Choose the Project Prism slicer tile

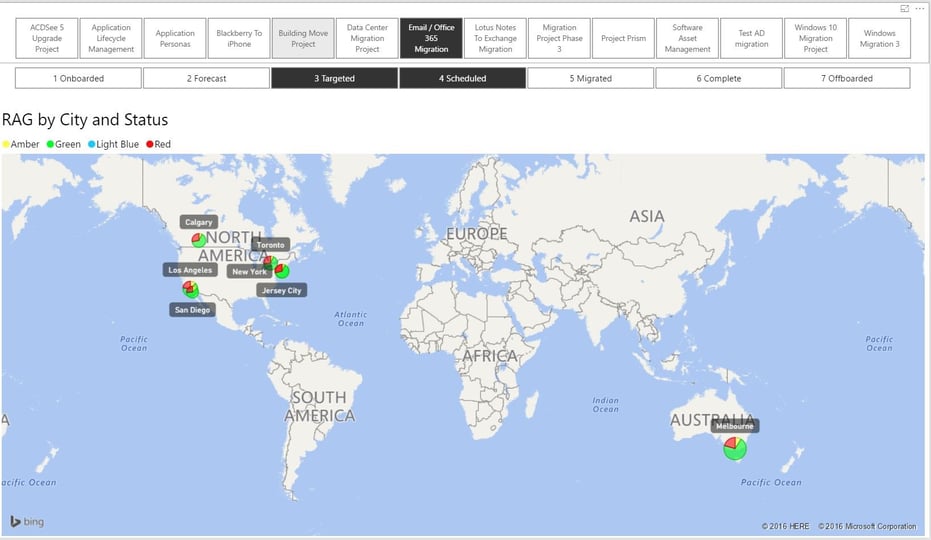tap(623, 38)
